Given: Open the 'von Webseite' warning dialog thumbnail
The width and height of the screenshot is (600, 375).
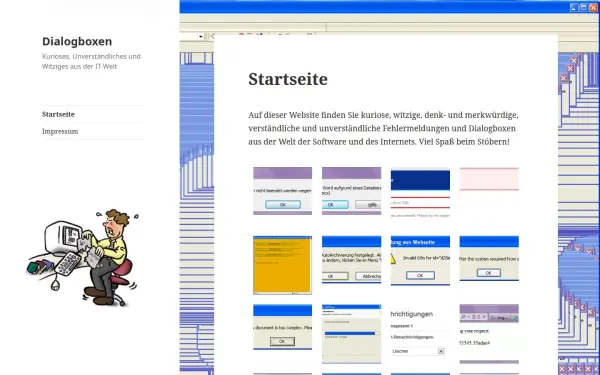Looking at the screenshot, I should tap(420, 261).
